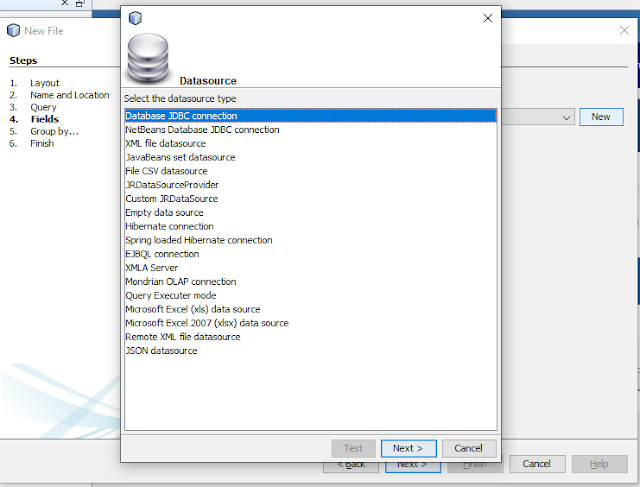Choose Empty data source entry
The height and width of the screenshot is (487, 640).
[311, 213]
